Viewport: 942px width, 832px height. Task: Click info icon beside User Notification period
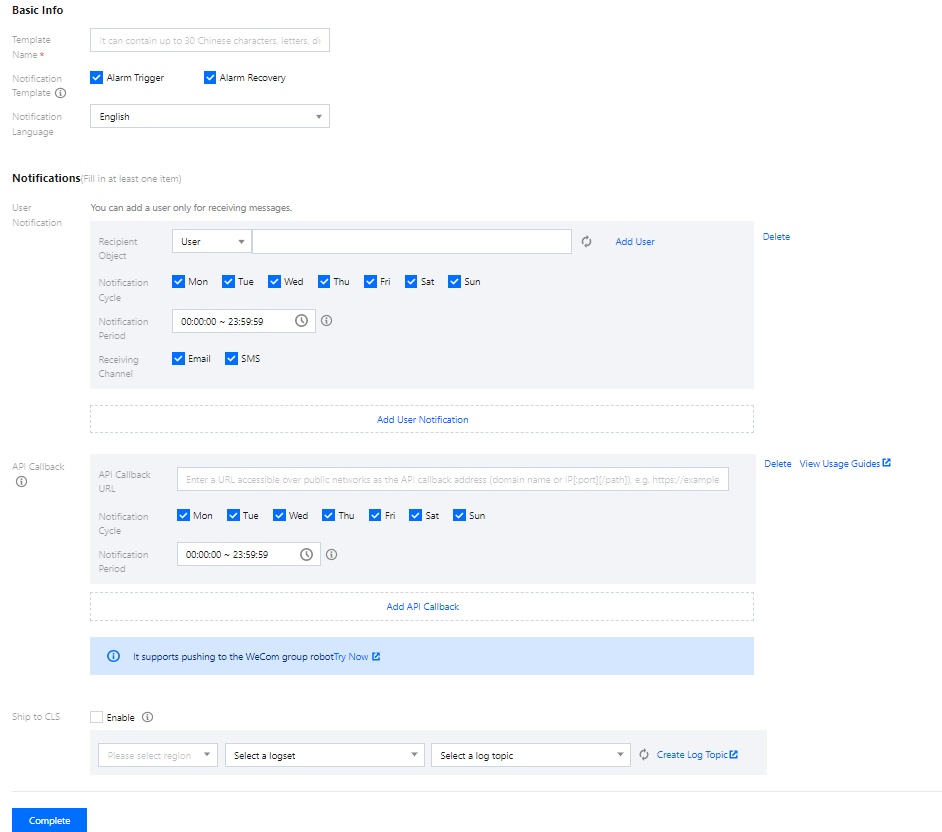pos(326,321)
